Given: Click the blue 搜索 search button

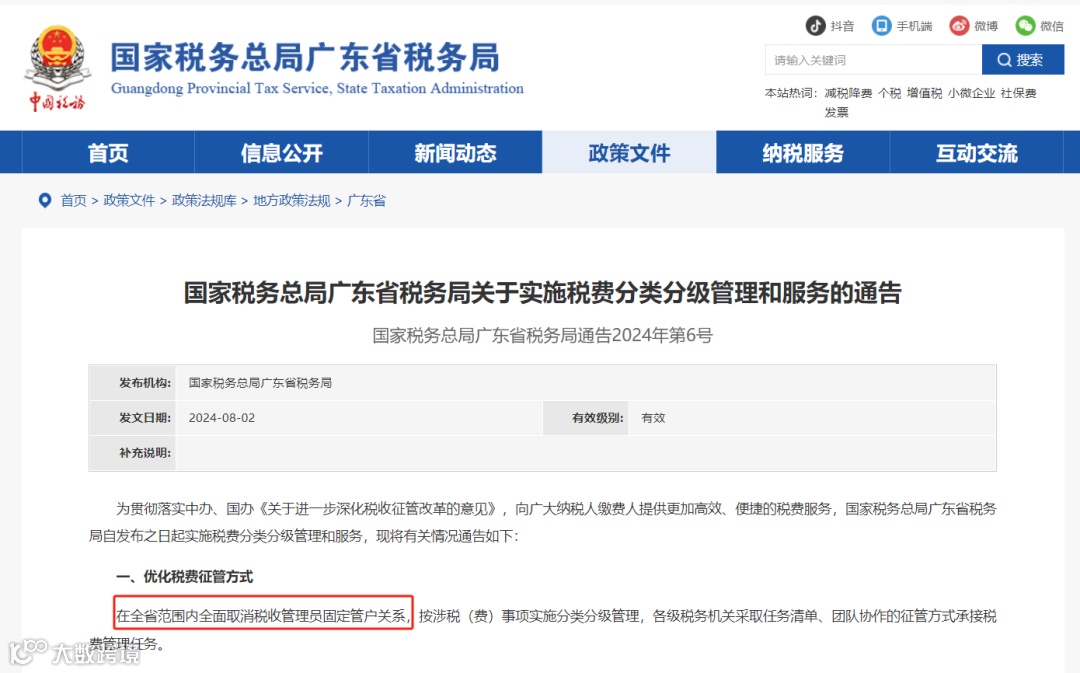Looking at the screenshot, I should tap(1023, 60).
